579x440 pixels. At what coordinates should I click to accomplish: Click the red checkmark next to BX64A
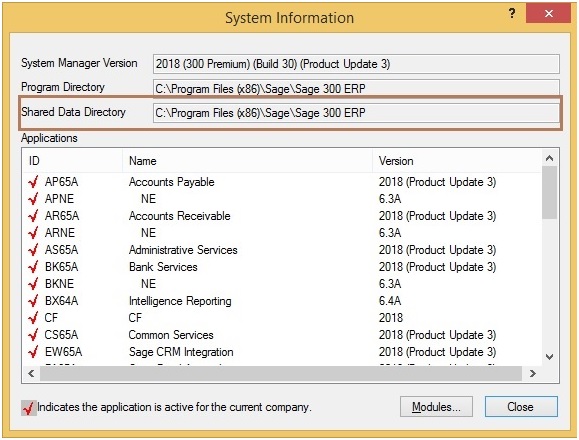33,300
